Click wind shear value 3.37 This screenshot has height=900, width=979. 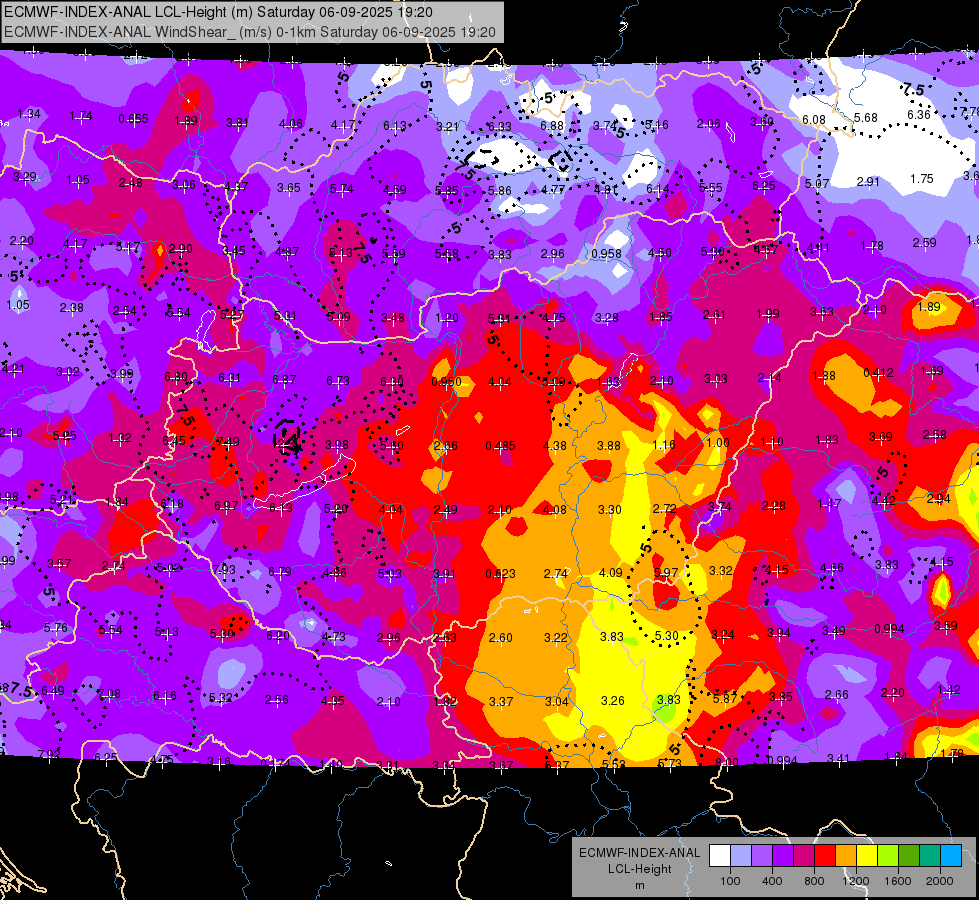[x=501, y=702]
